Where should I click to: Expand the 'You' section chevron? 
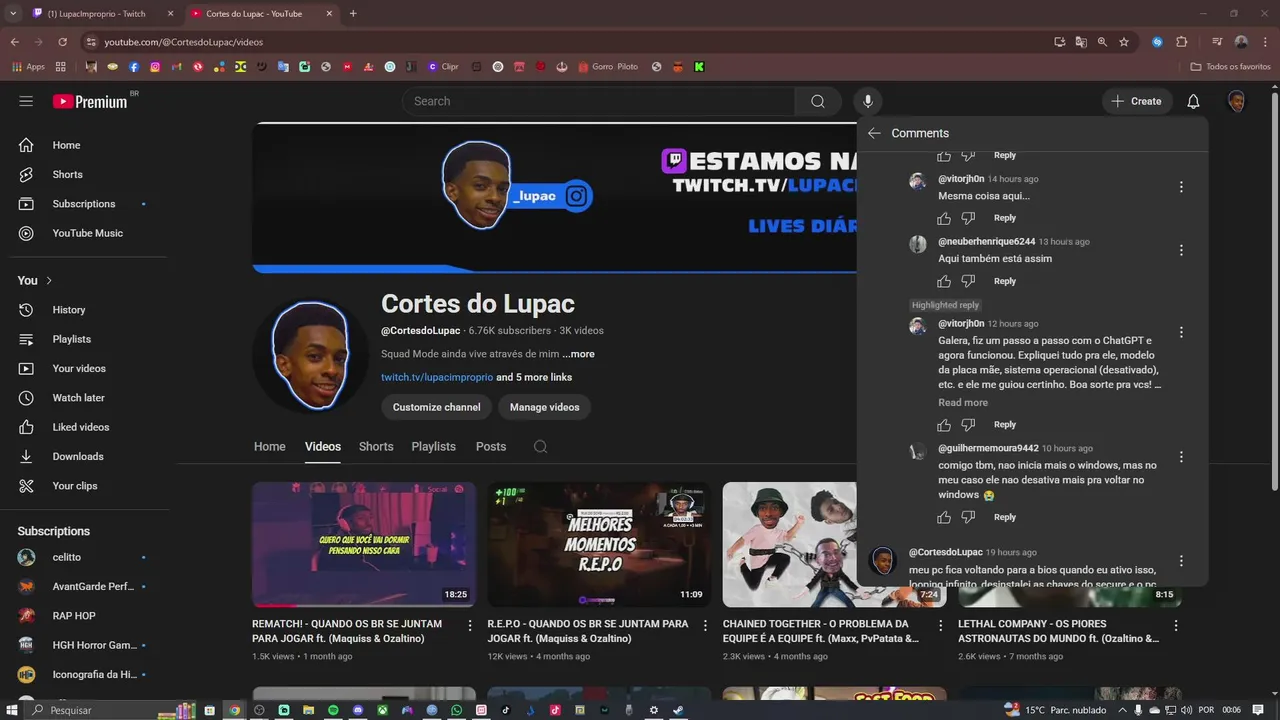pyautogui.click(x=49, y=281)
